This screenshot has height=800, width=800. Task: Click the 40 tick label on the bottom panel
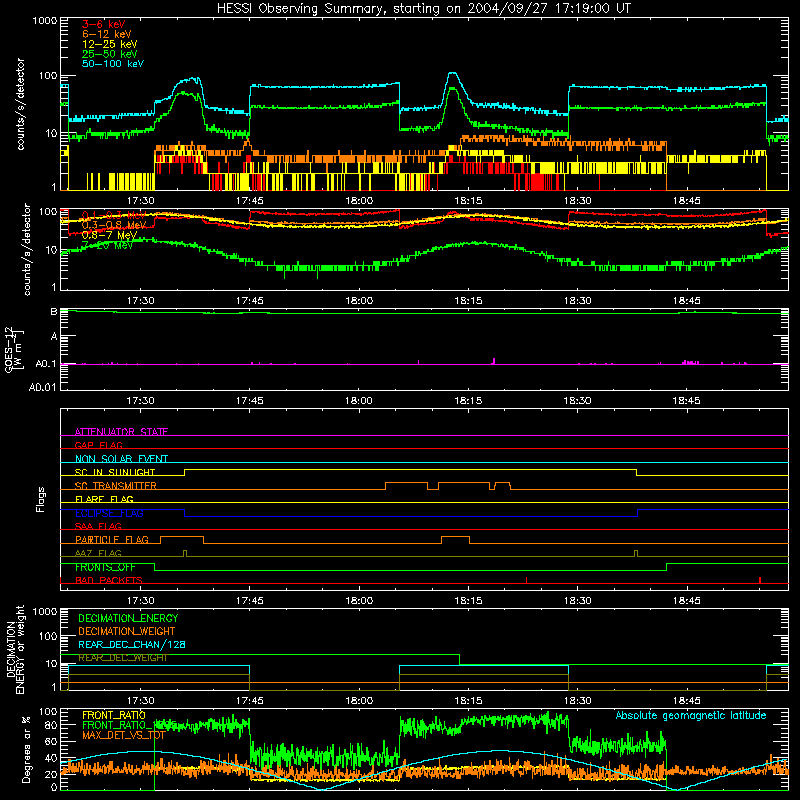(51, 758)
